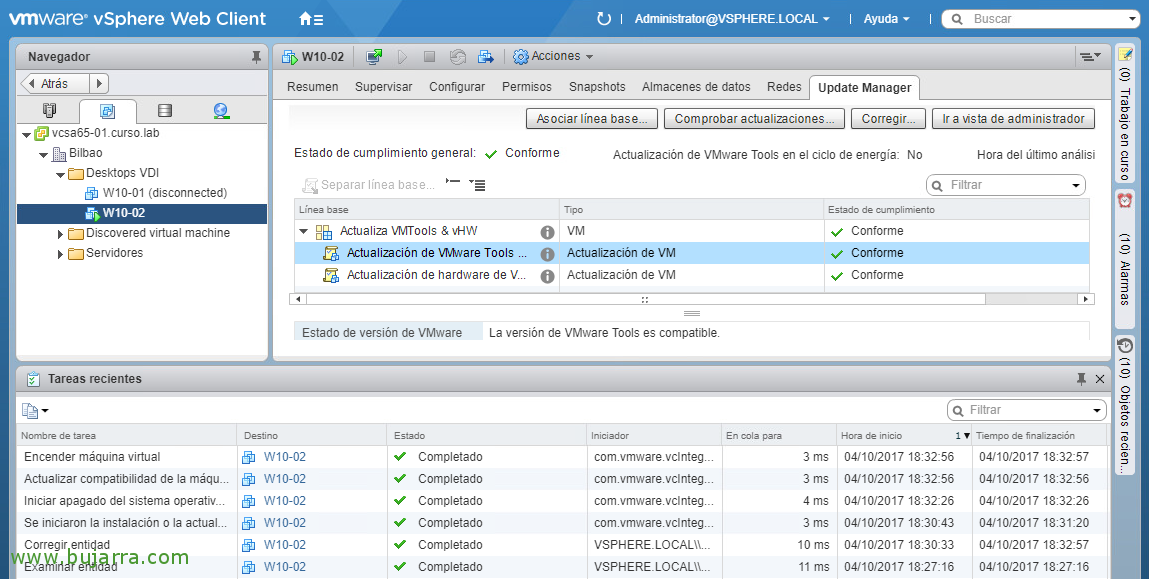Click Ir a vista de administrador
Viewport: 1149px width, 579px height.
coord(1013,119)
